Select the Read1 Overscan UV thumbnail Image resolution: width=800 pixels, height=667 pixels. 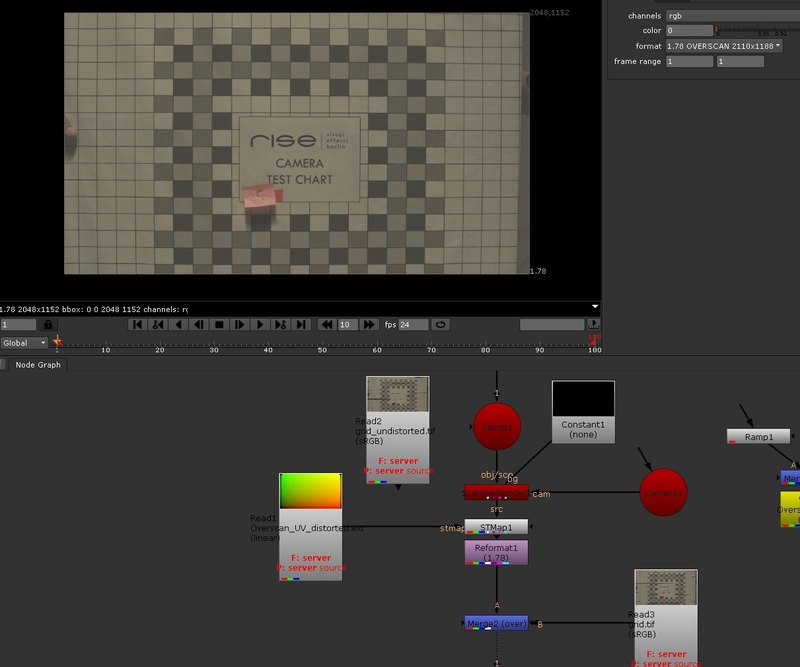point(311,504)
